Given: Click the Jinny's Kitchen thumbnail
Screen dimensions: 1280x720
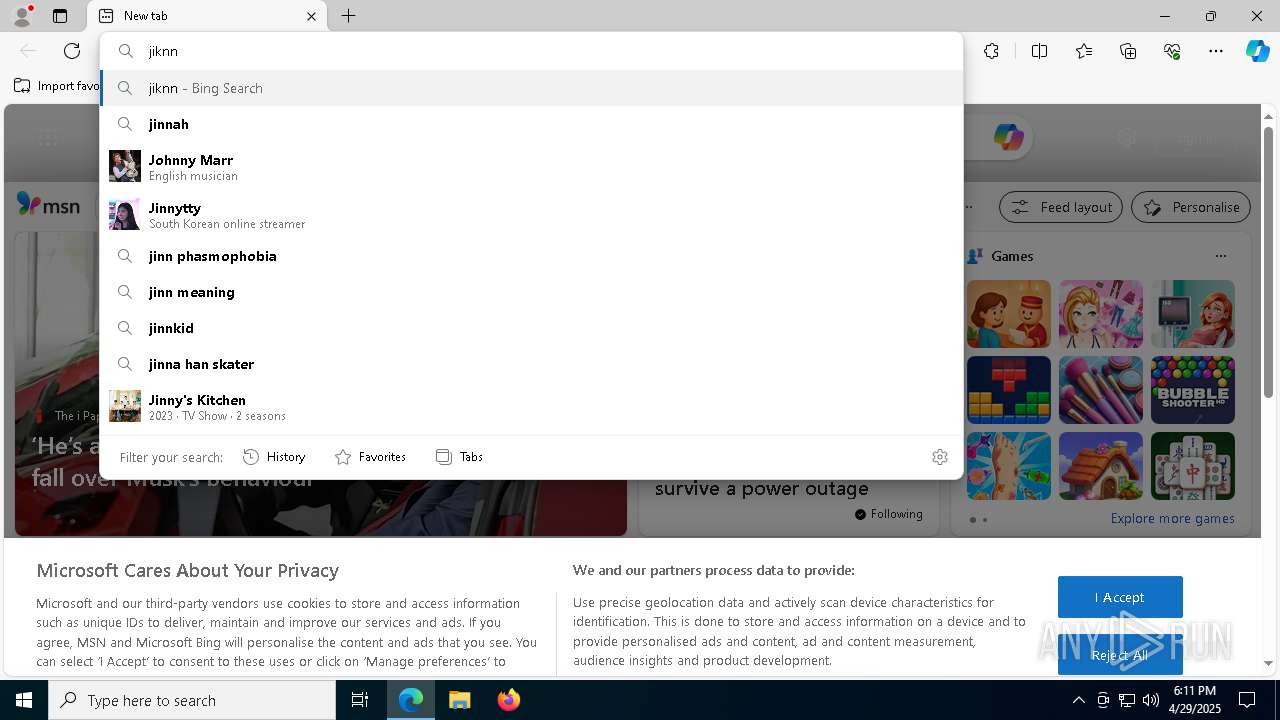Looking at the screenshot, I should [x=125, y=406].
